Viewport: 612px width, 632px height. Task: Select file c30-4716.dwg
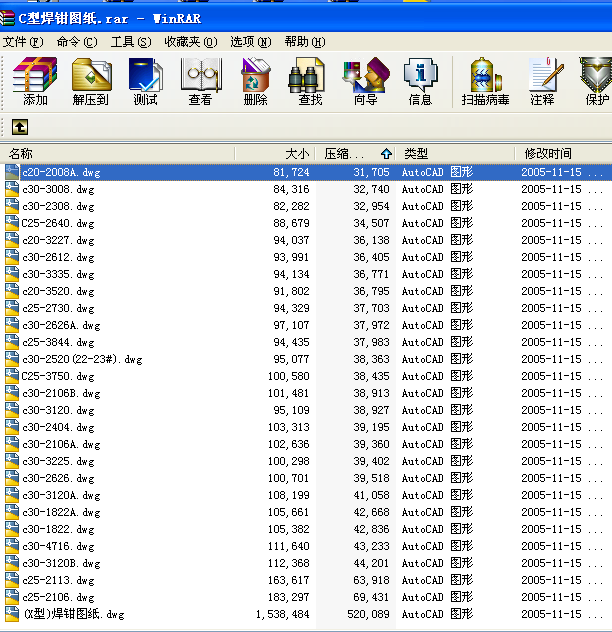click(58, 546)
